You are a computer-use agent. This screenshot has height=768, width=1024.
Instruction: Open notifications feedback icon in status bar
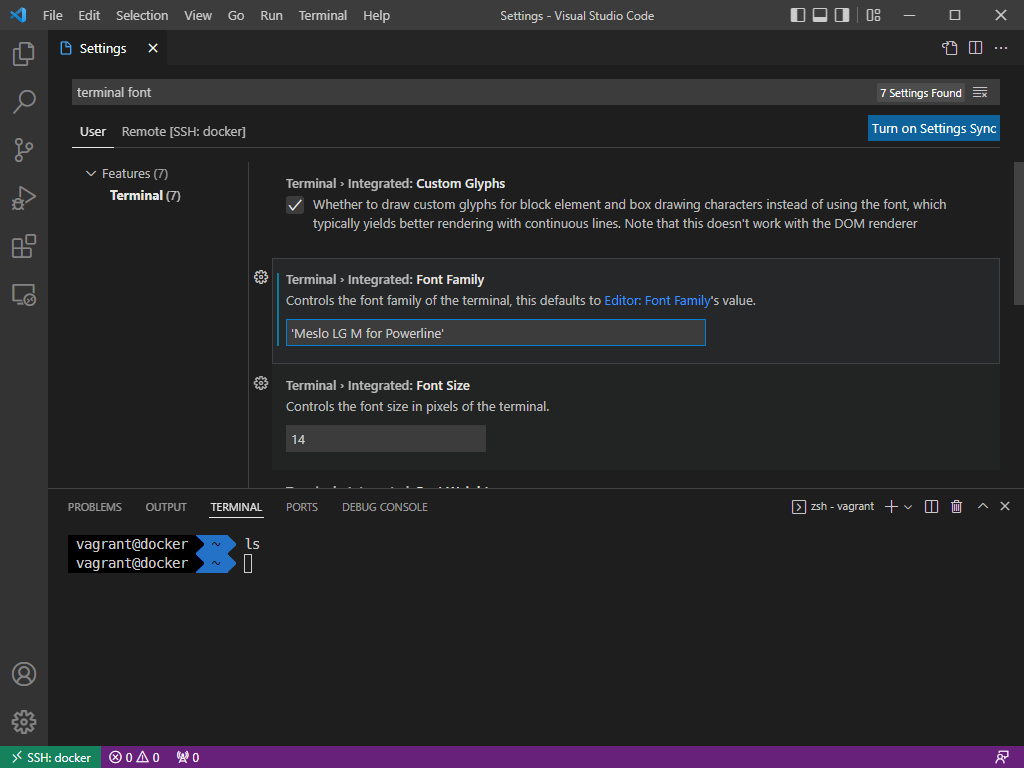point(1002,758)
